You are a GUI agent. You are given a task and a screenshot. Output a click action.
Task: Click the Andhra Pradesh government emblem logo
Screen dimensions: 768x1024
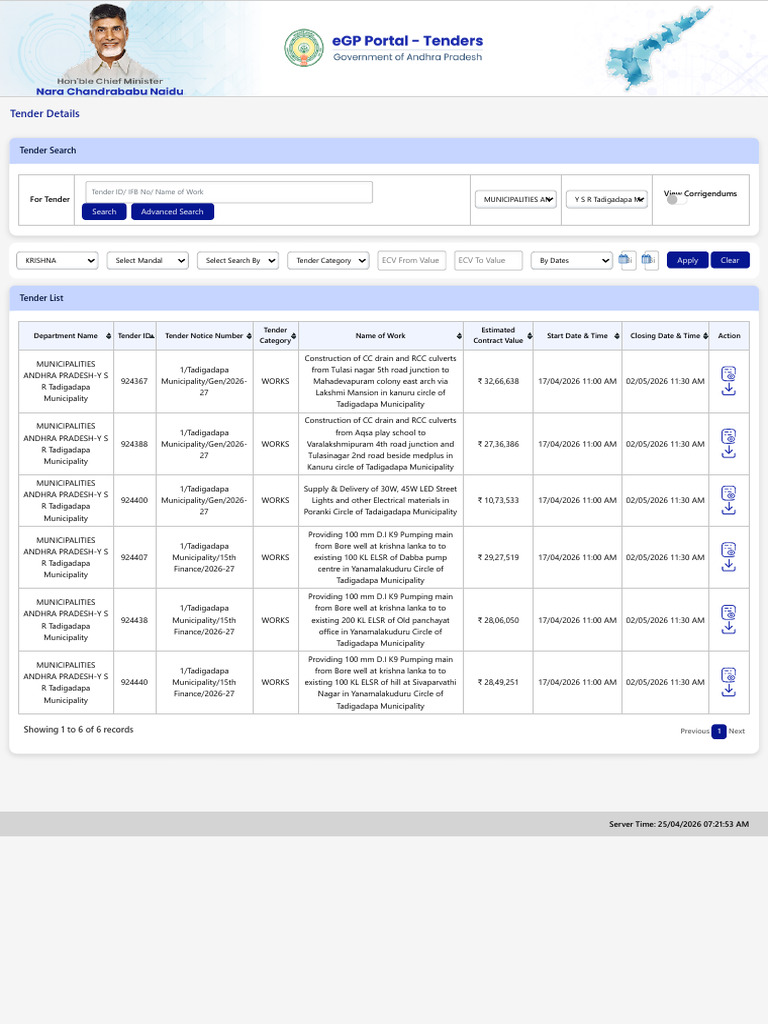click(x=304, y=48)
